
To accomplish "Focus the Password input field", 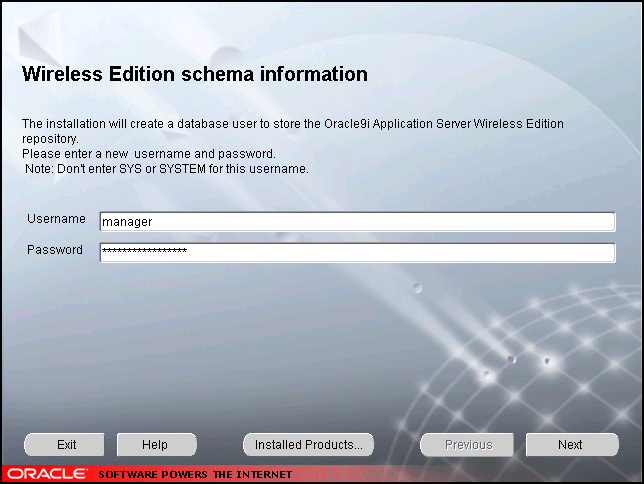I will point(357,252).
